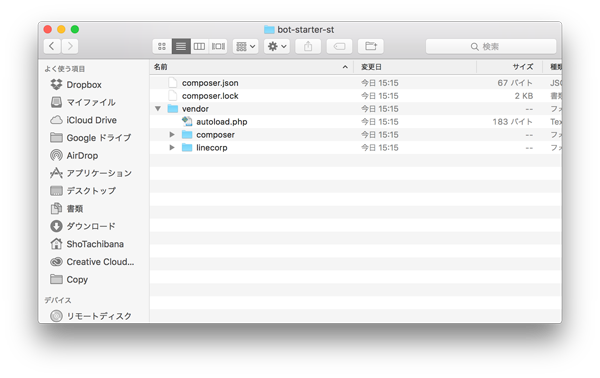Collapse the vendor folder disclosure triangle
The height and width of the screenshot is (378, 600).
pyautogui.click(x=158, y=109)
